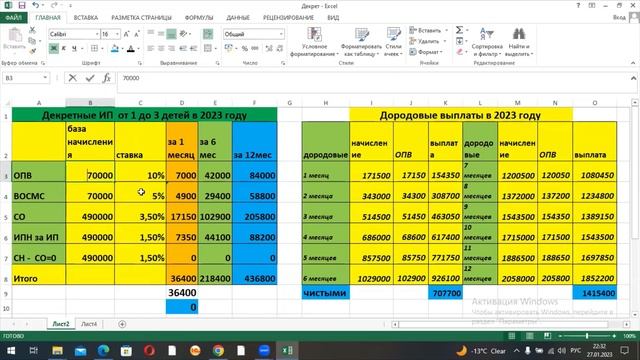Image resolution: width=640 pixels, height=360 pixels.
Task: Click the Format Painter brush icon
Action: click(x=32, y=51)
